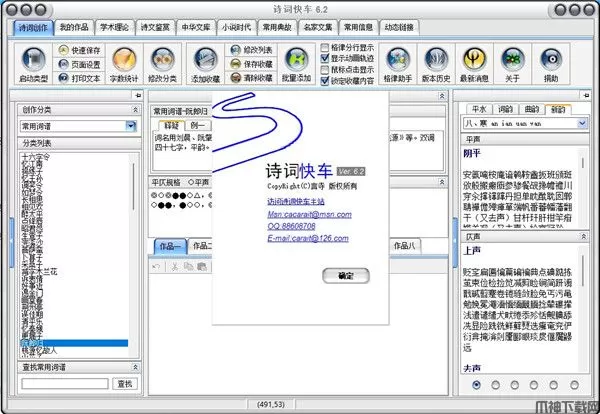Image resolution: width=600 pixels, height=414 pixels.
Task: Click the 打印文本 print text icon
Action: [x=64, y=78]
